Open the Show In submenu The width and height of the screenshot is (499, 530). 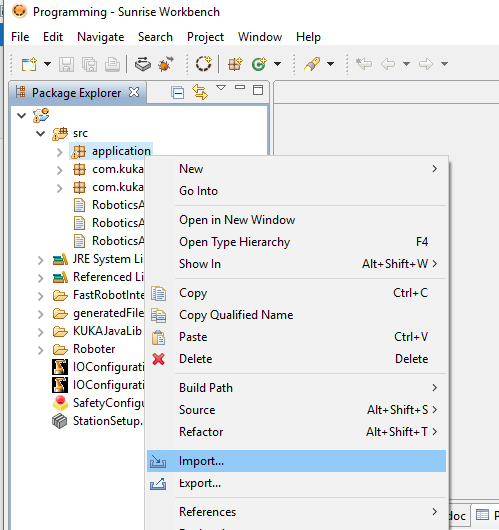click(296, 264)
